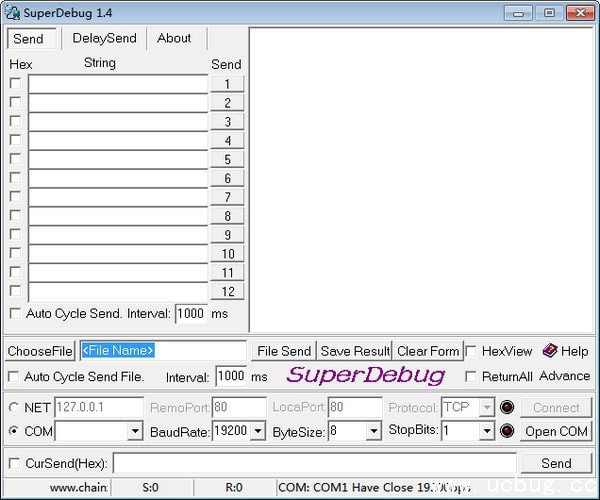600x500 pixels.
Task: Toggle the HexView checkbox
Action: pos(471,351)
